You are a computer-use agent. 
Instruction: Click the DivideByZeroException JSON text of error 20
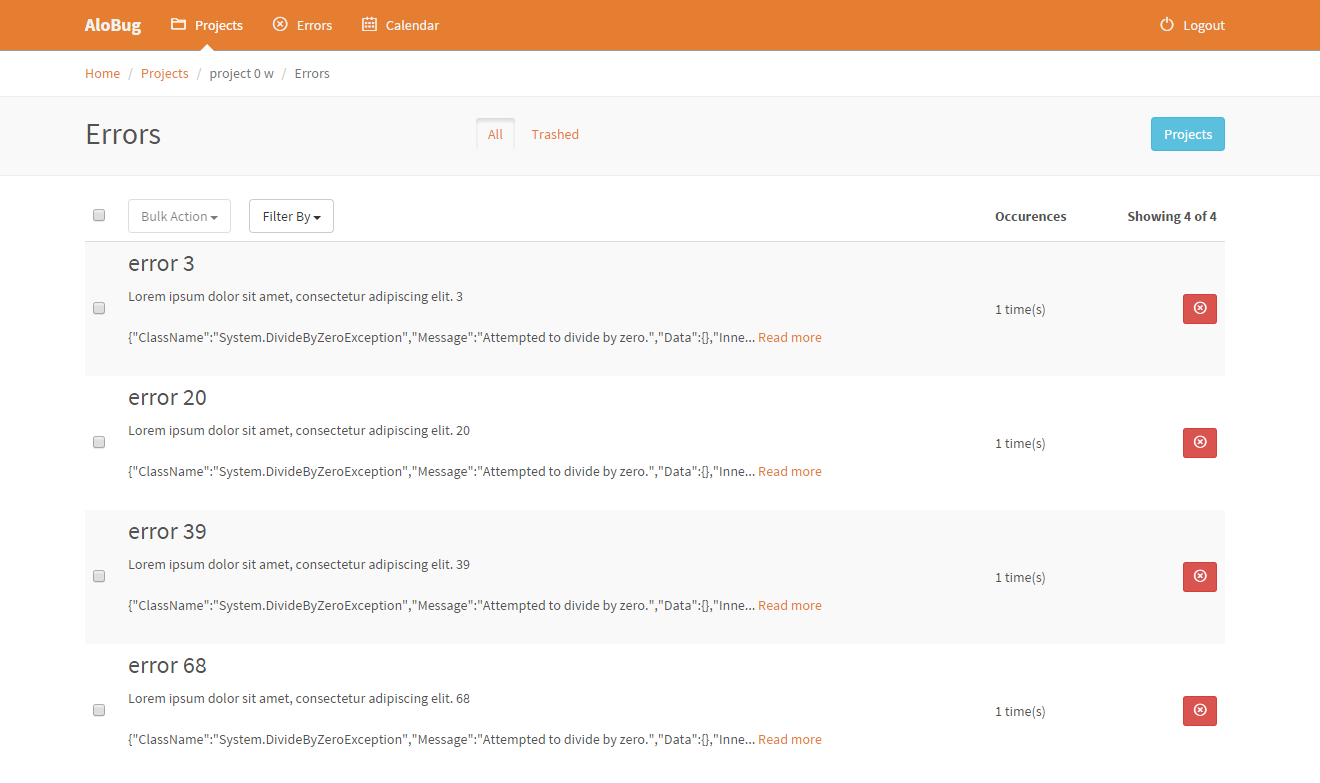441,471
